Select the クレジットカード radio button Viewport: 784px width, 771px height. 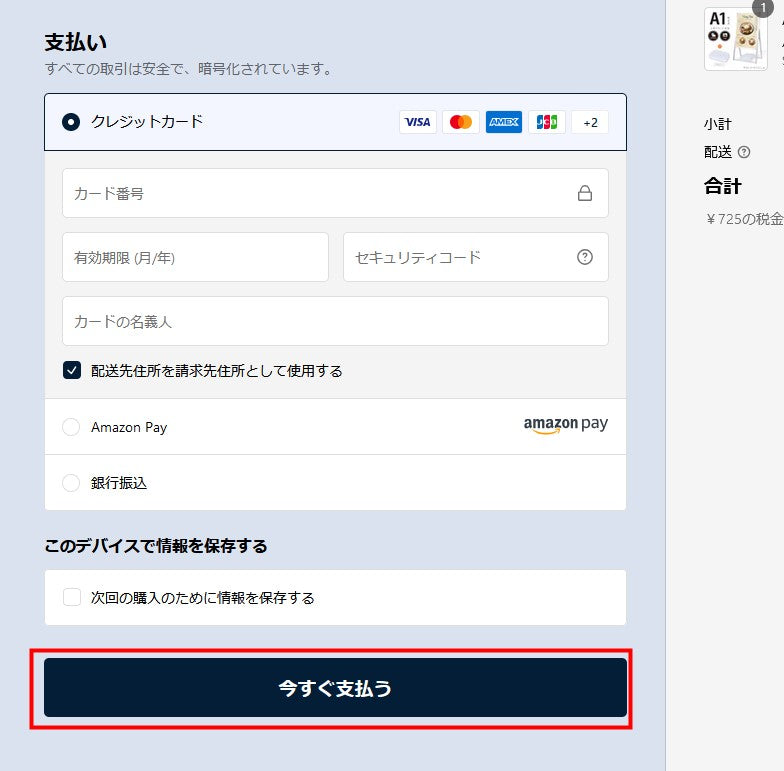tap(71, 122)
